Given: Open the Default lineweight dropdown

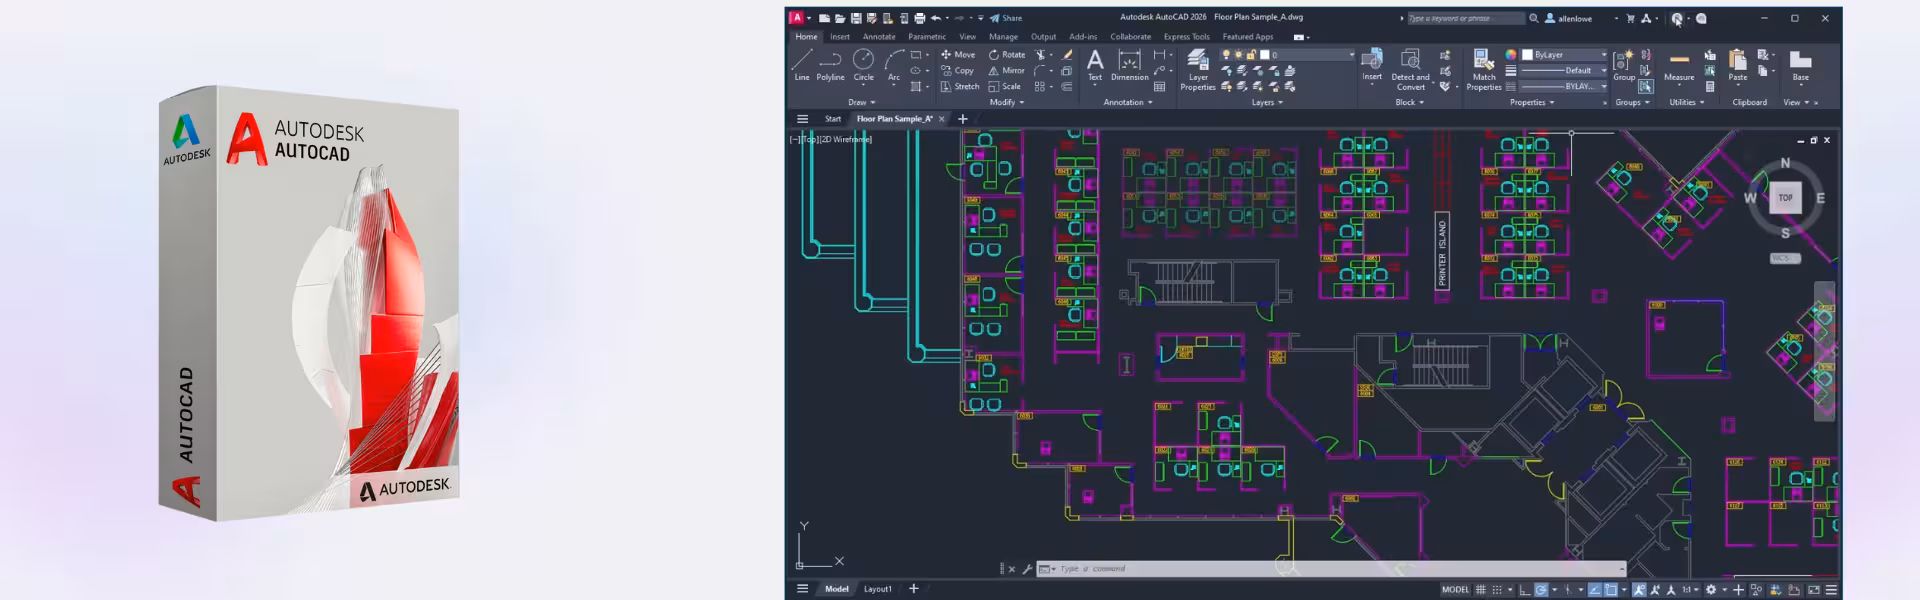Looking at the screenshot, I should [x=1564, y=70].
